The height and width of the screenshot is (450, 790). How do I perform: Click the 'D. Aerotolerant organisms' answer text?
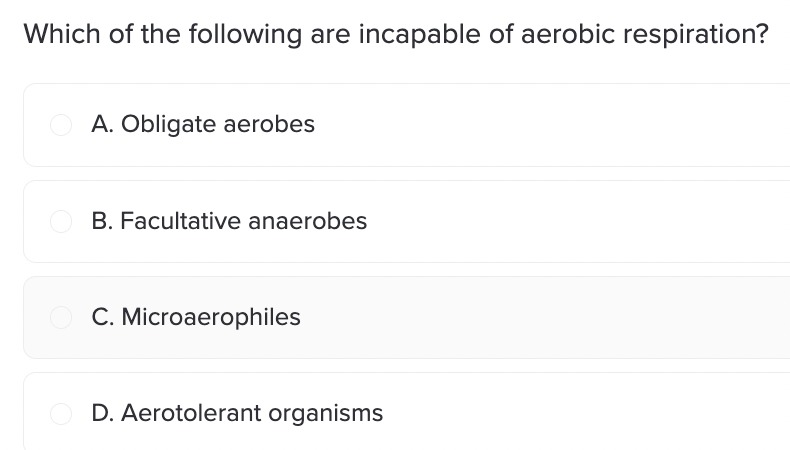tap(237, 414)
